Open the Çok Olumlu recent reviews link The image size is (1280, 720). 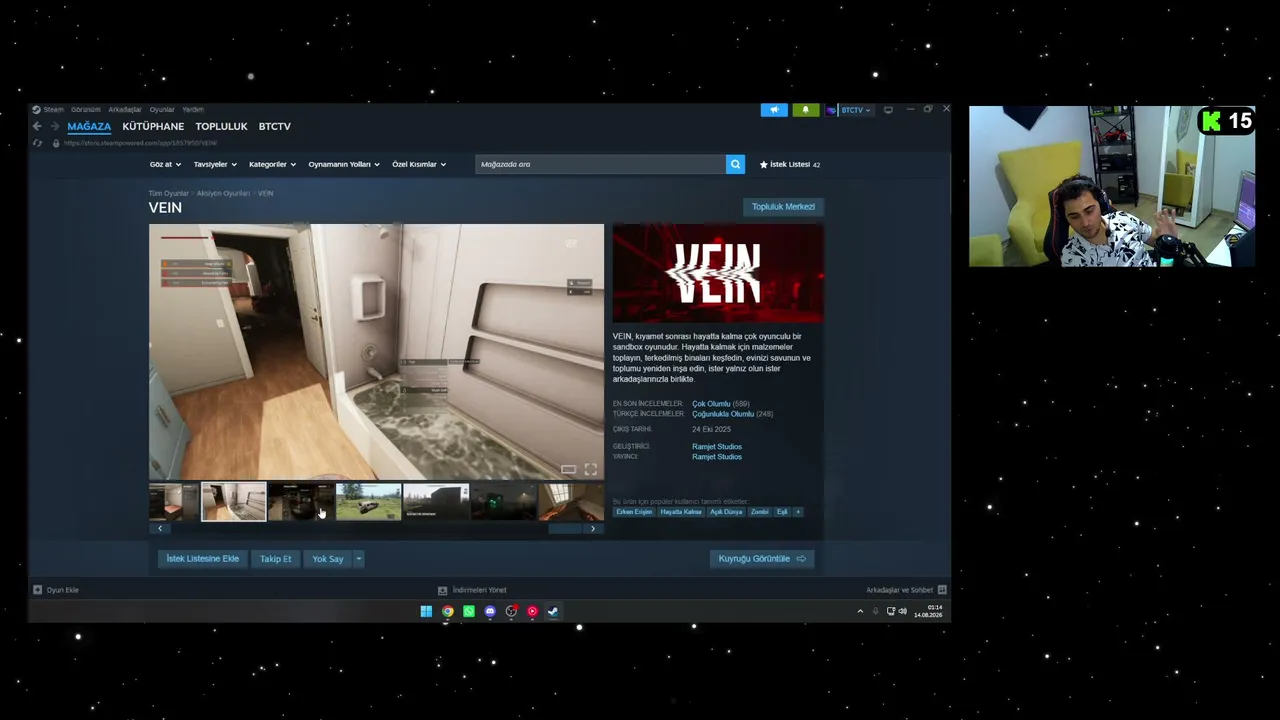click(711, 404)
